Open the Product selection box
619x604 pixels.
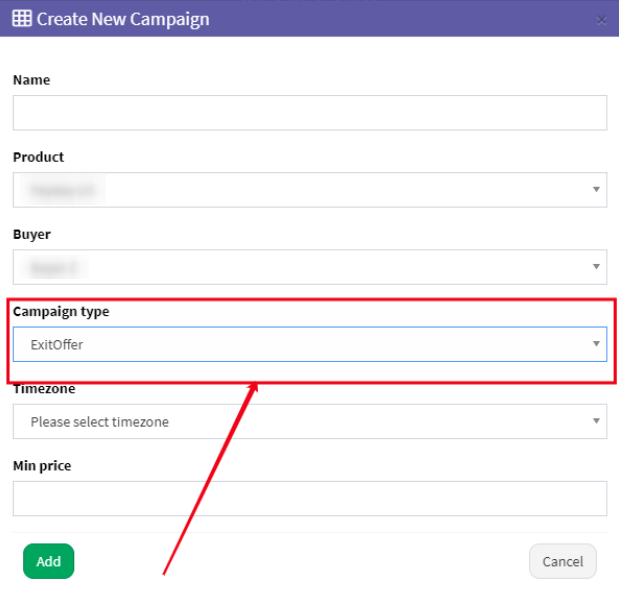pyautogui.click(x=300, y=190)
